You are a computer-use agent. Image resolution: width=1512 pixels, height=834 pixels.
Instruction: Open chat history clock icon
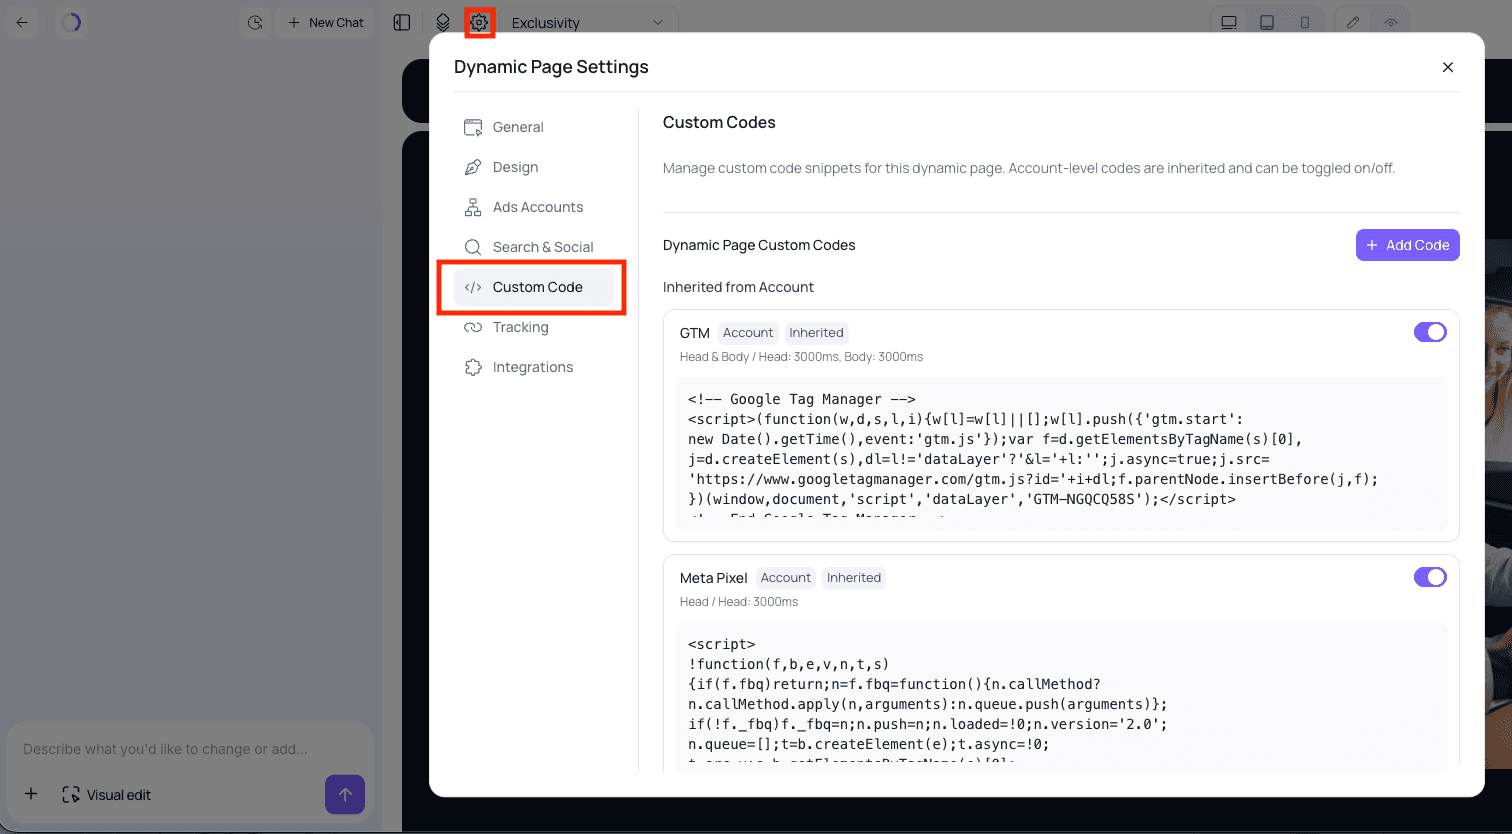pyautogui.click(x=256, y=22)
